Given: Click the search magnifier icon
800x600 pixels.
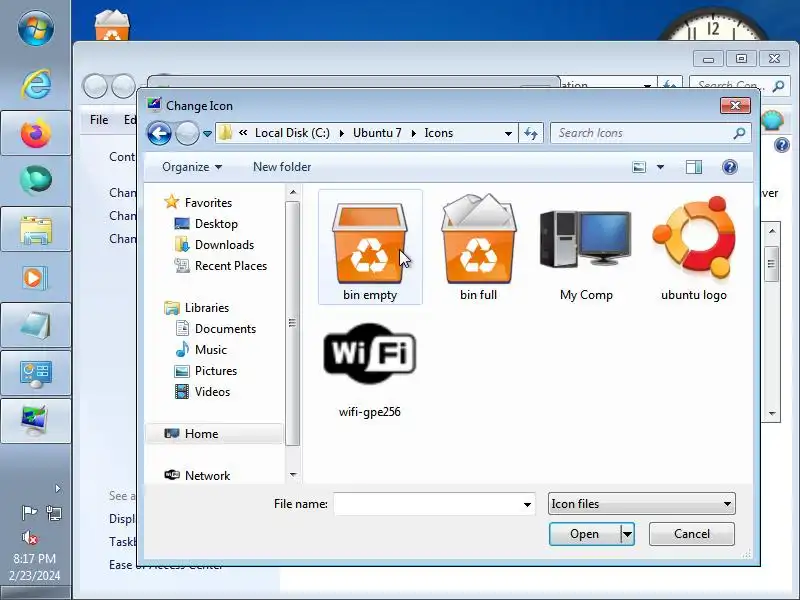Looking at the screenshot, I should (x=739, y=133).
